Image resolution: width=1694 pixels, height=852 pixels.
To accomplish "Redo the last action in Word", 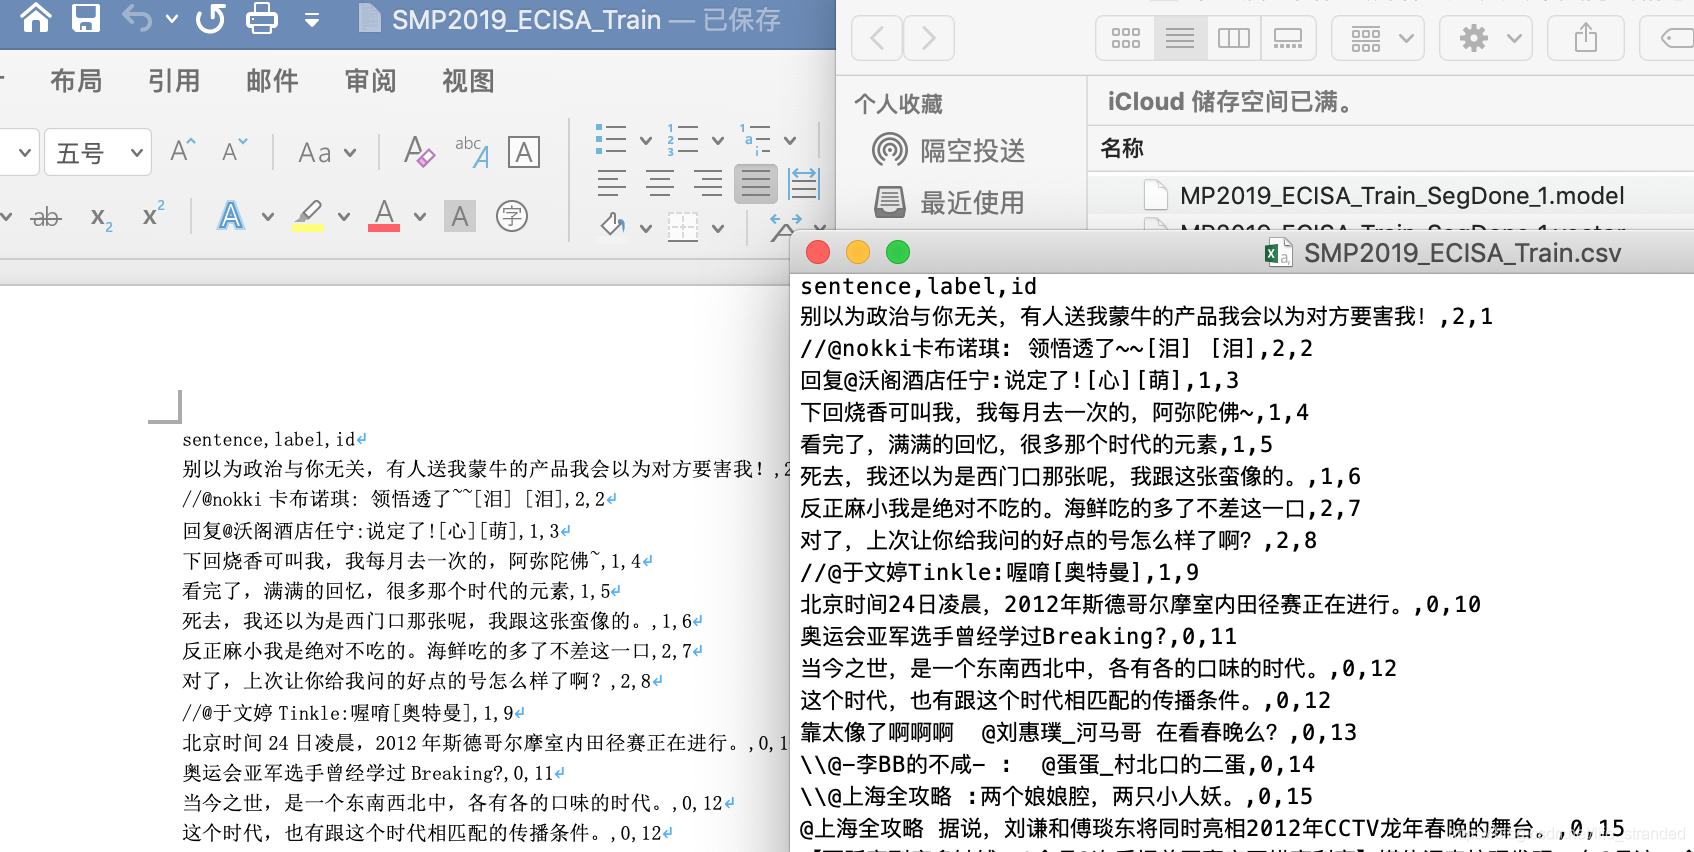I will pos(211,18).
